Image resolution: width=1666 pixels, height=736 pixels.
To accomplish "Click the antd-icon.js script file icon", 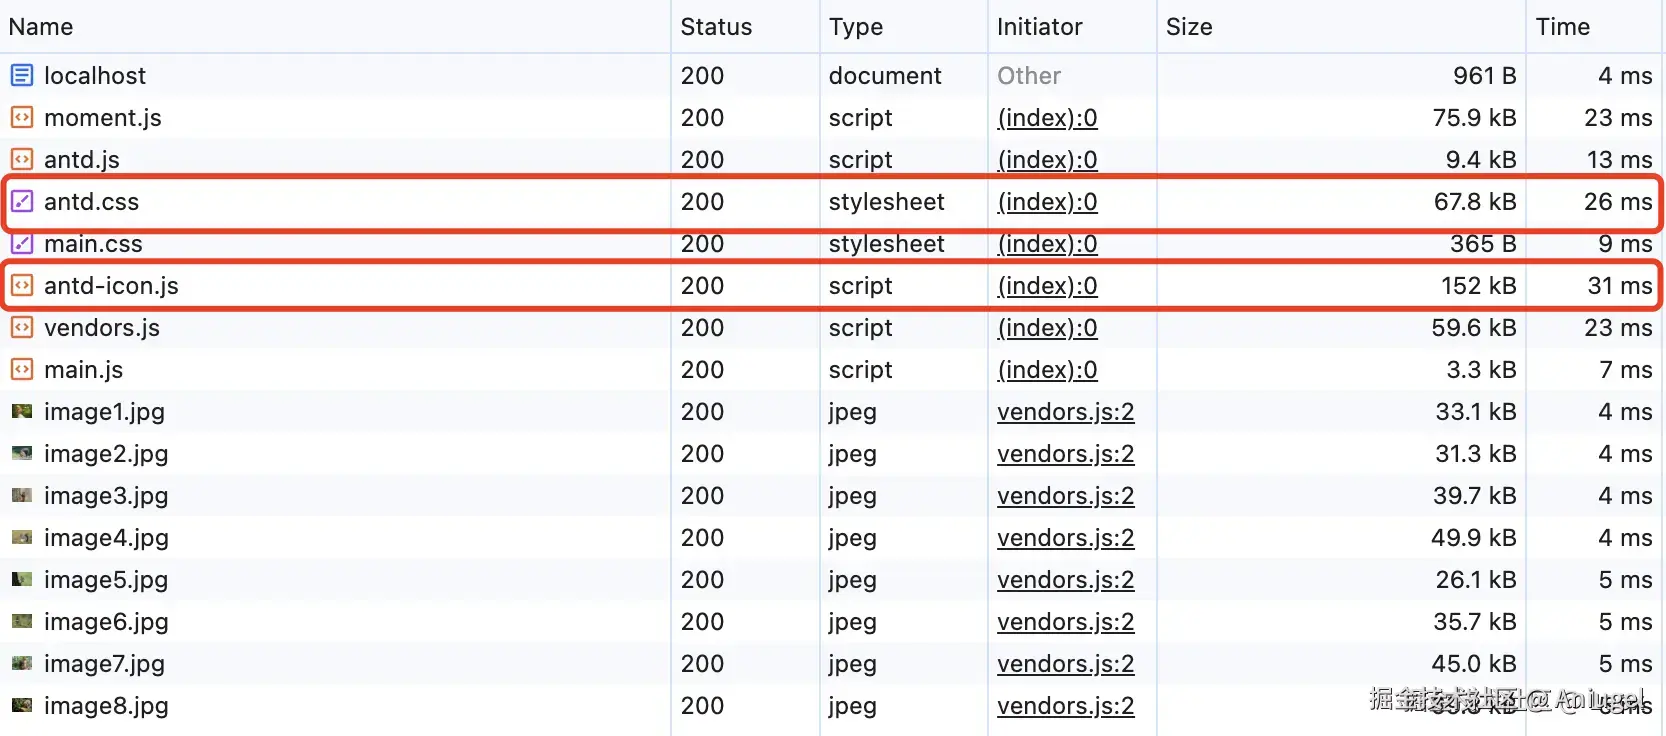I will click(22, 285).
